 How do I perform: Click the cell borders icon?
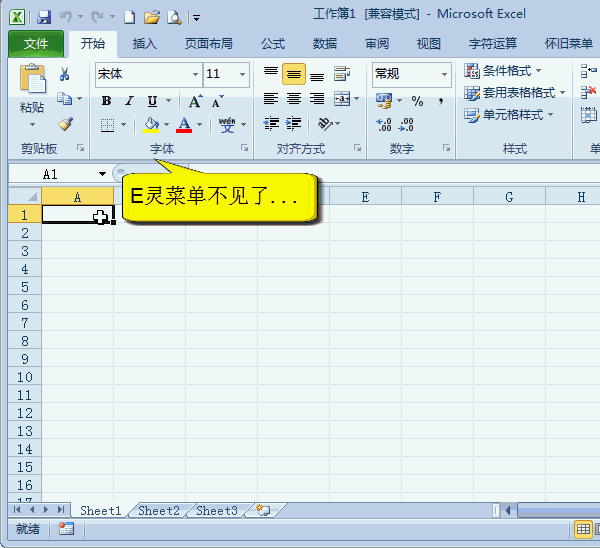pyautogui.click(x=108, y=125)
